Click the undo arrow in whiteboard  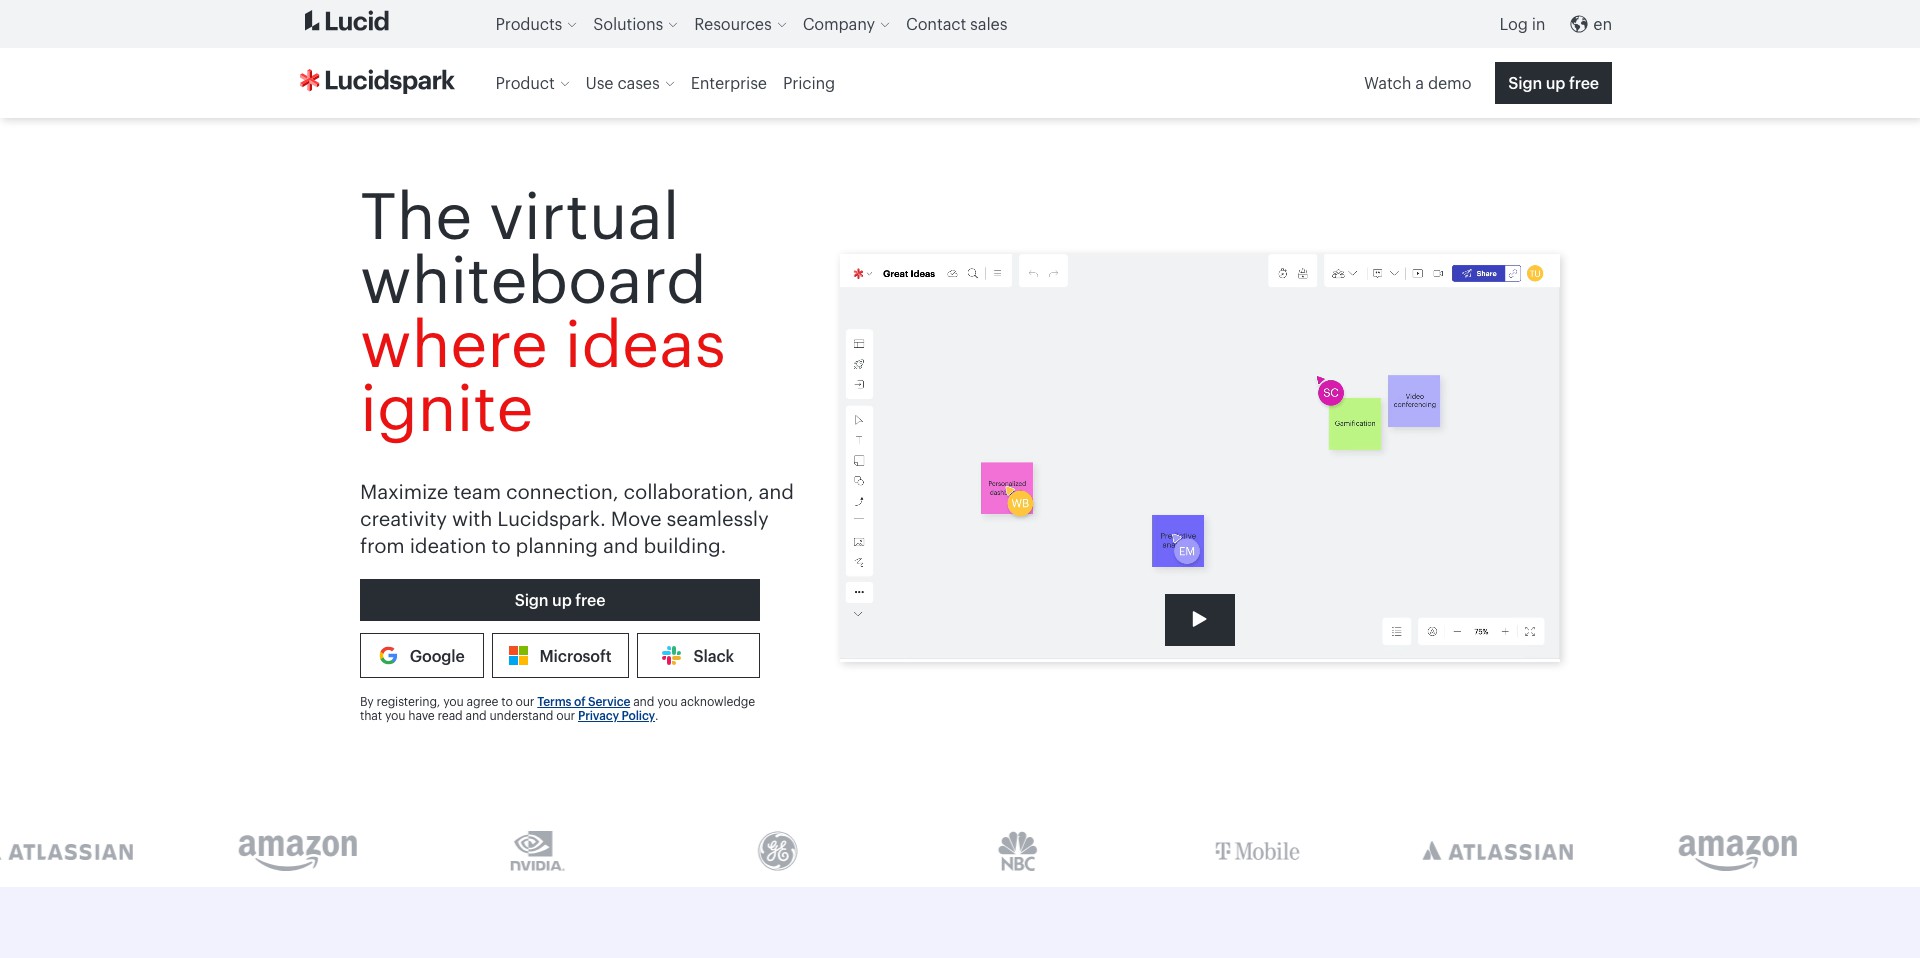click(1033, 273)
